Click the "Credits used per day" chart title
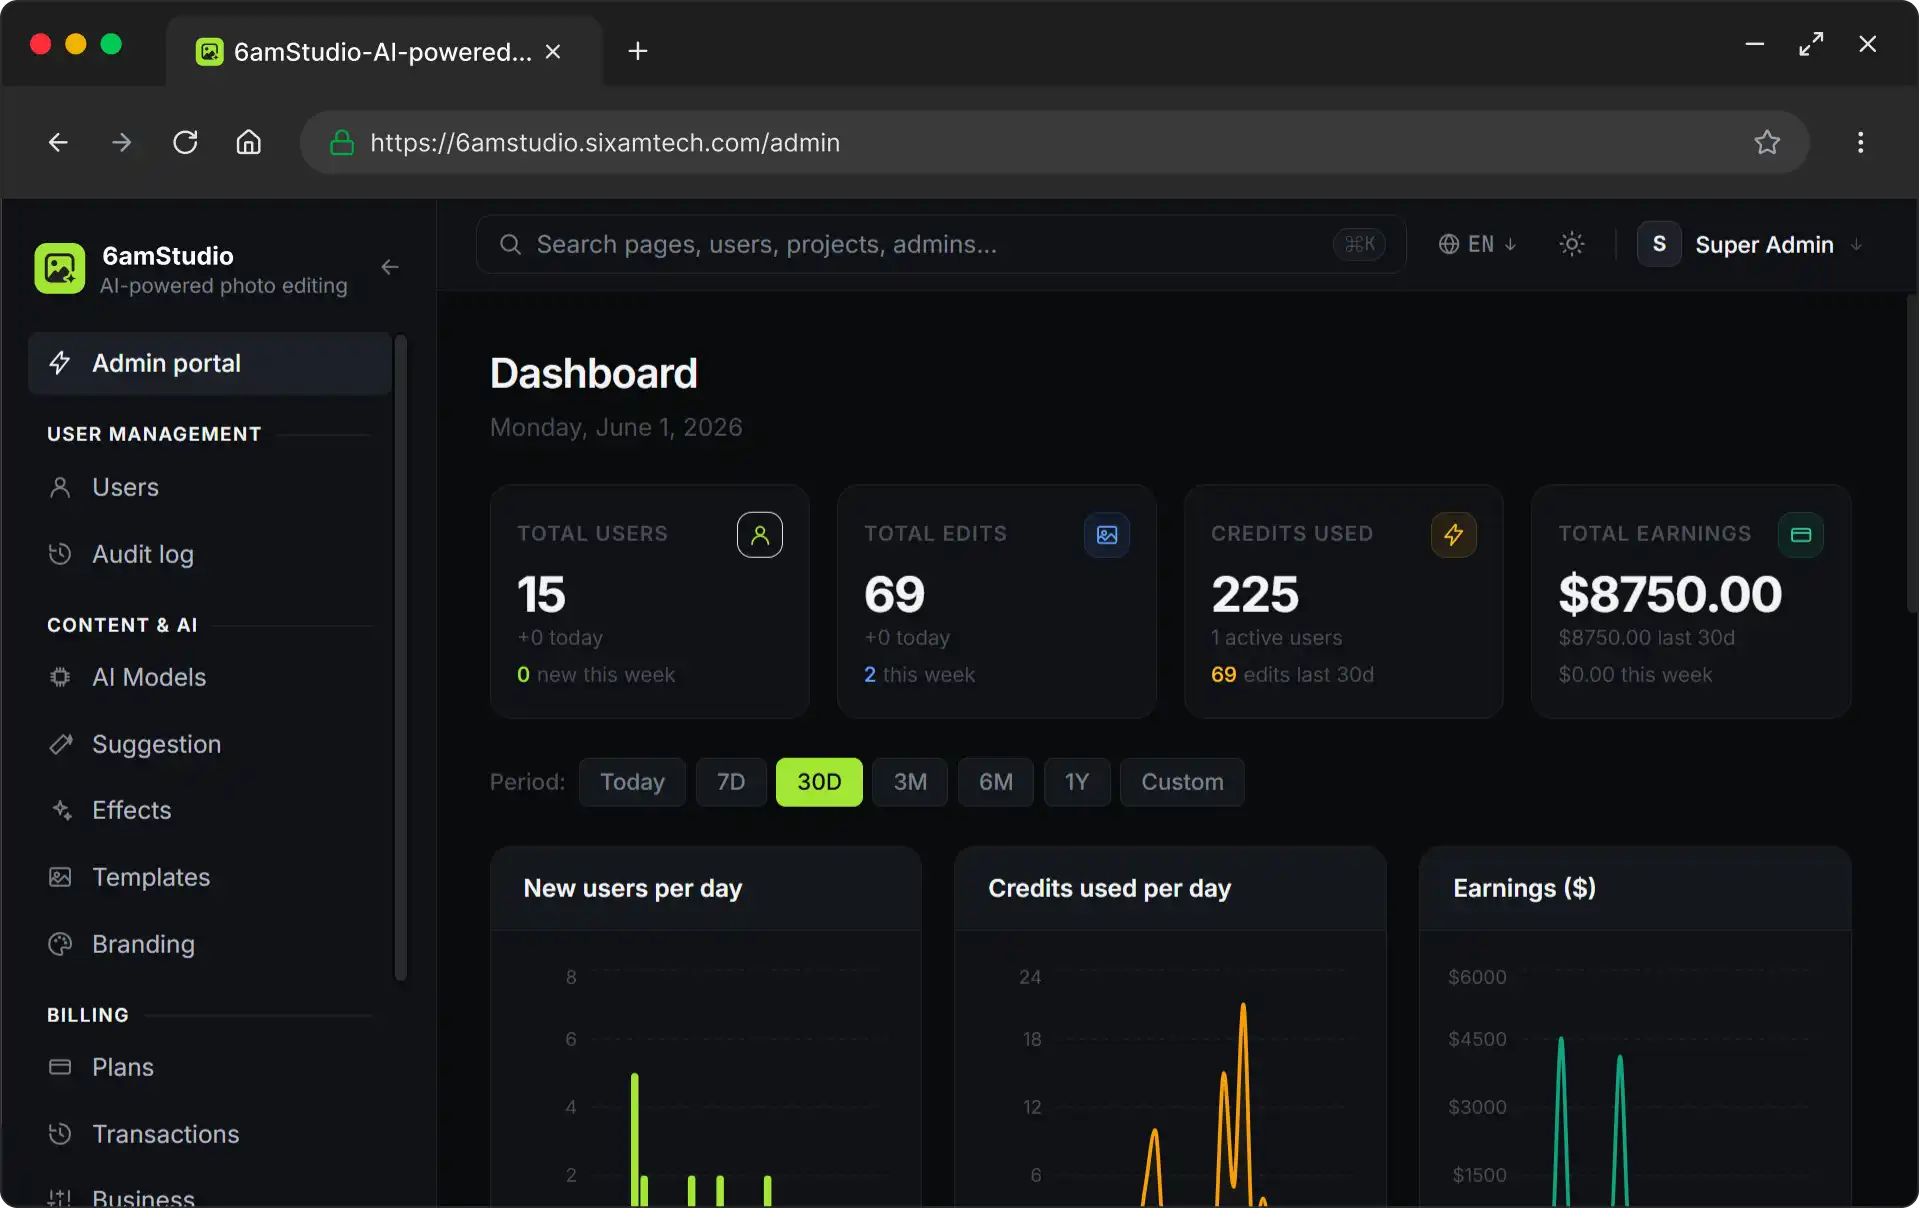This screenshot has height=1208, width=1919. 1109,888
